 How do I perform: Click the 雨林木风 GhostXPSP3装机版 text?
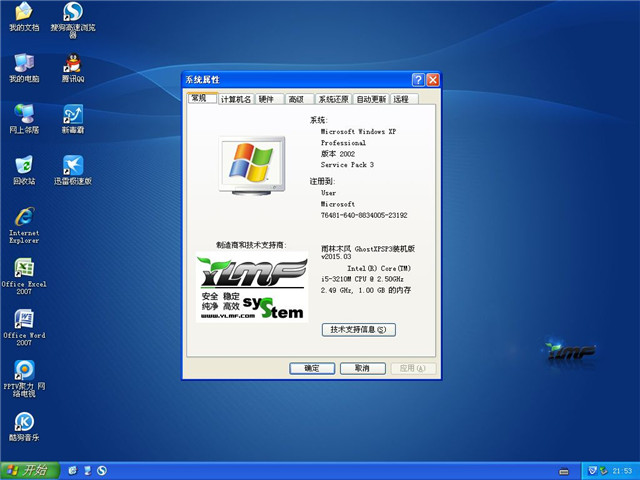point(368,249)
